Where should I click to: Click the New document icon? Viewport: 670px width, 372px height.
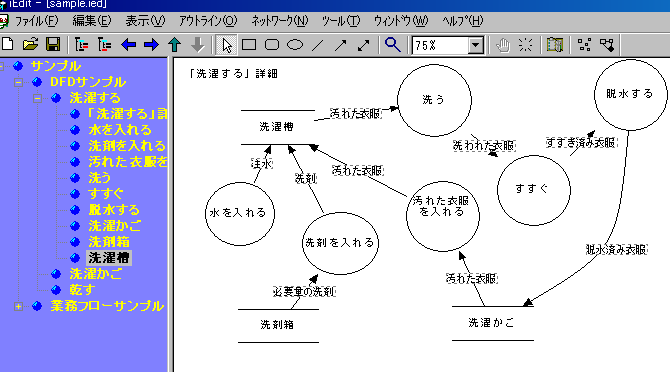click(7, 44)
